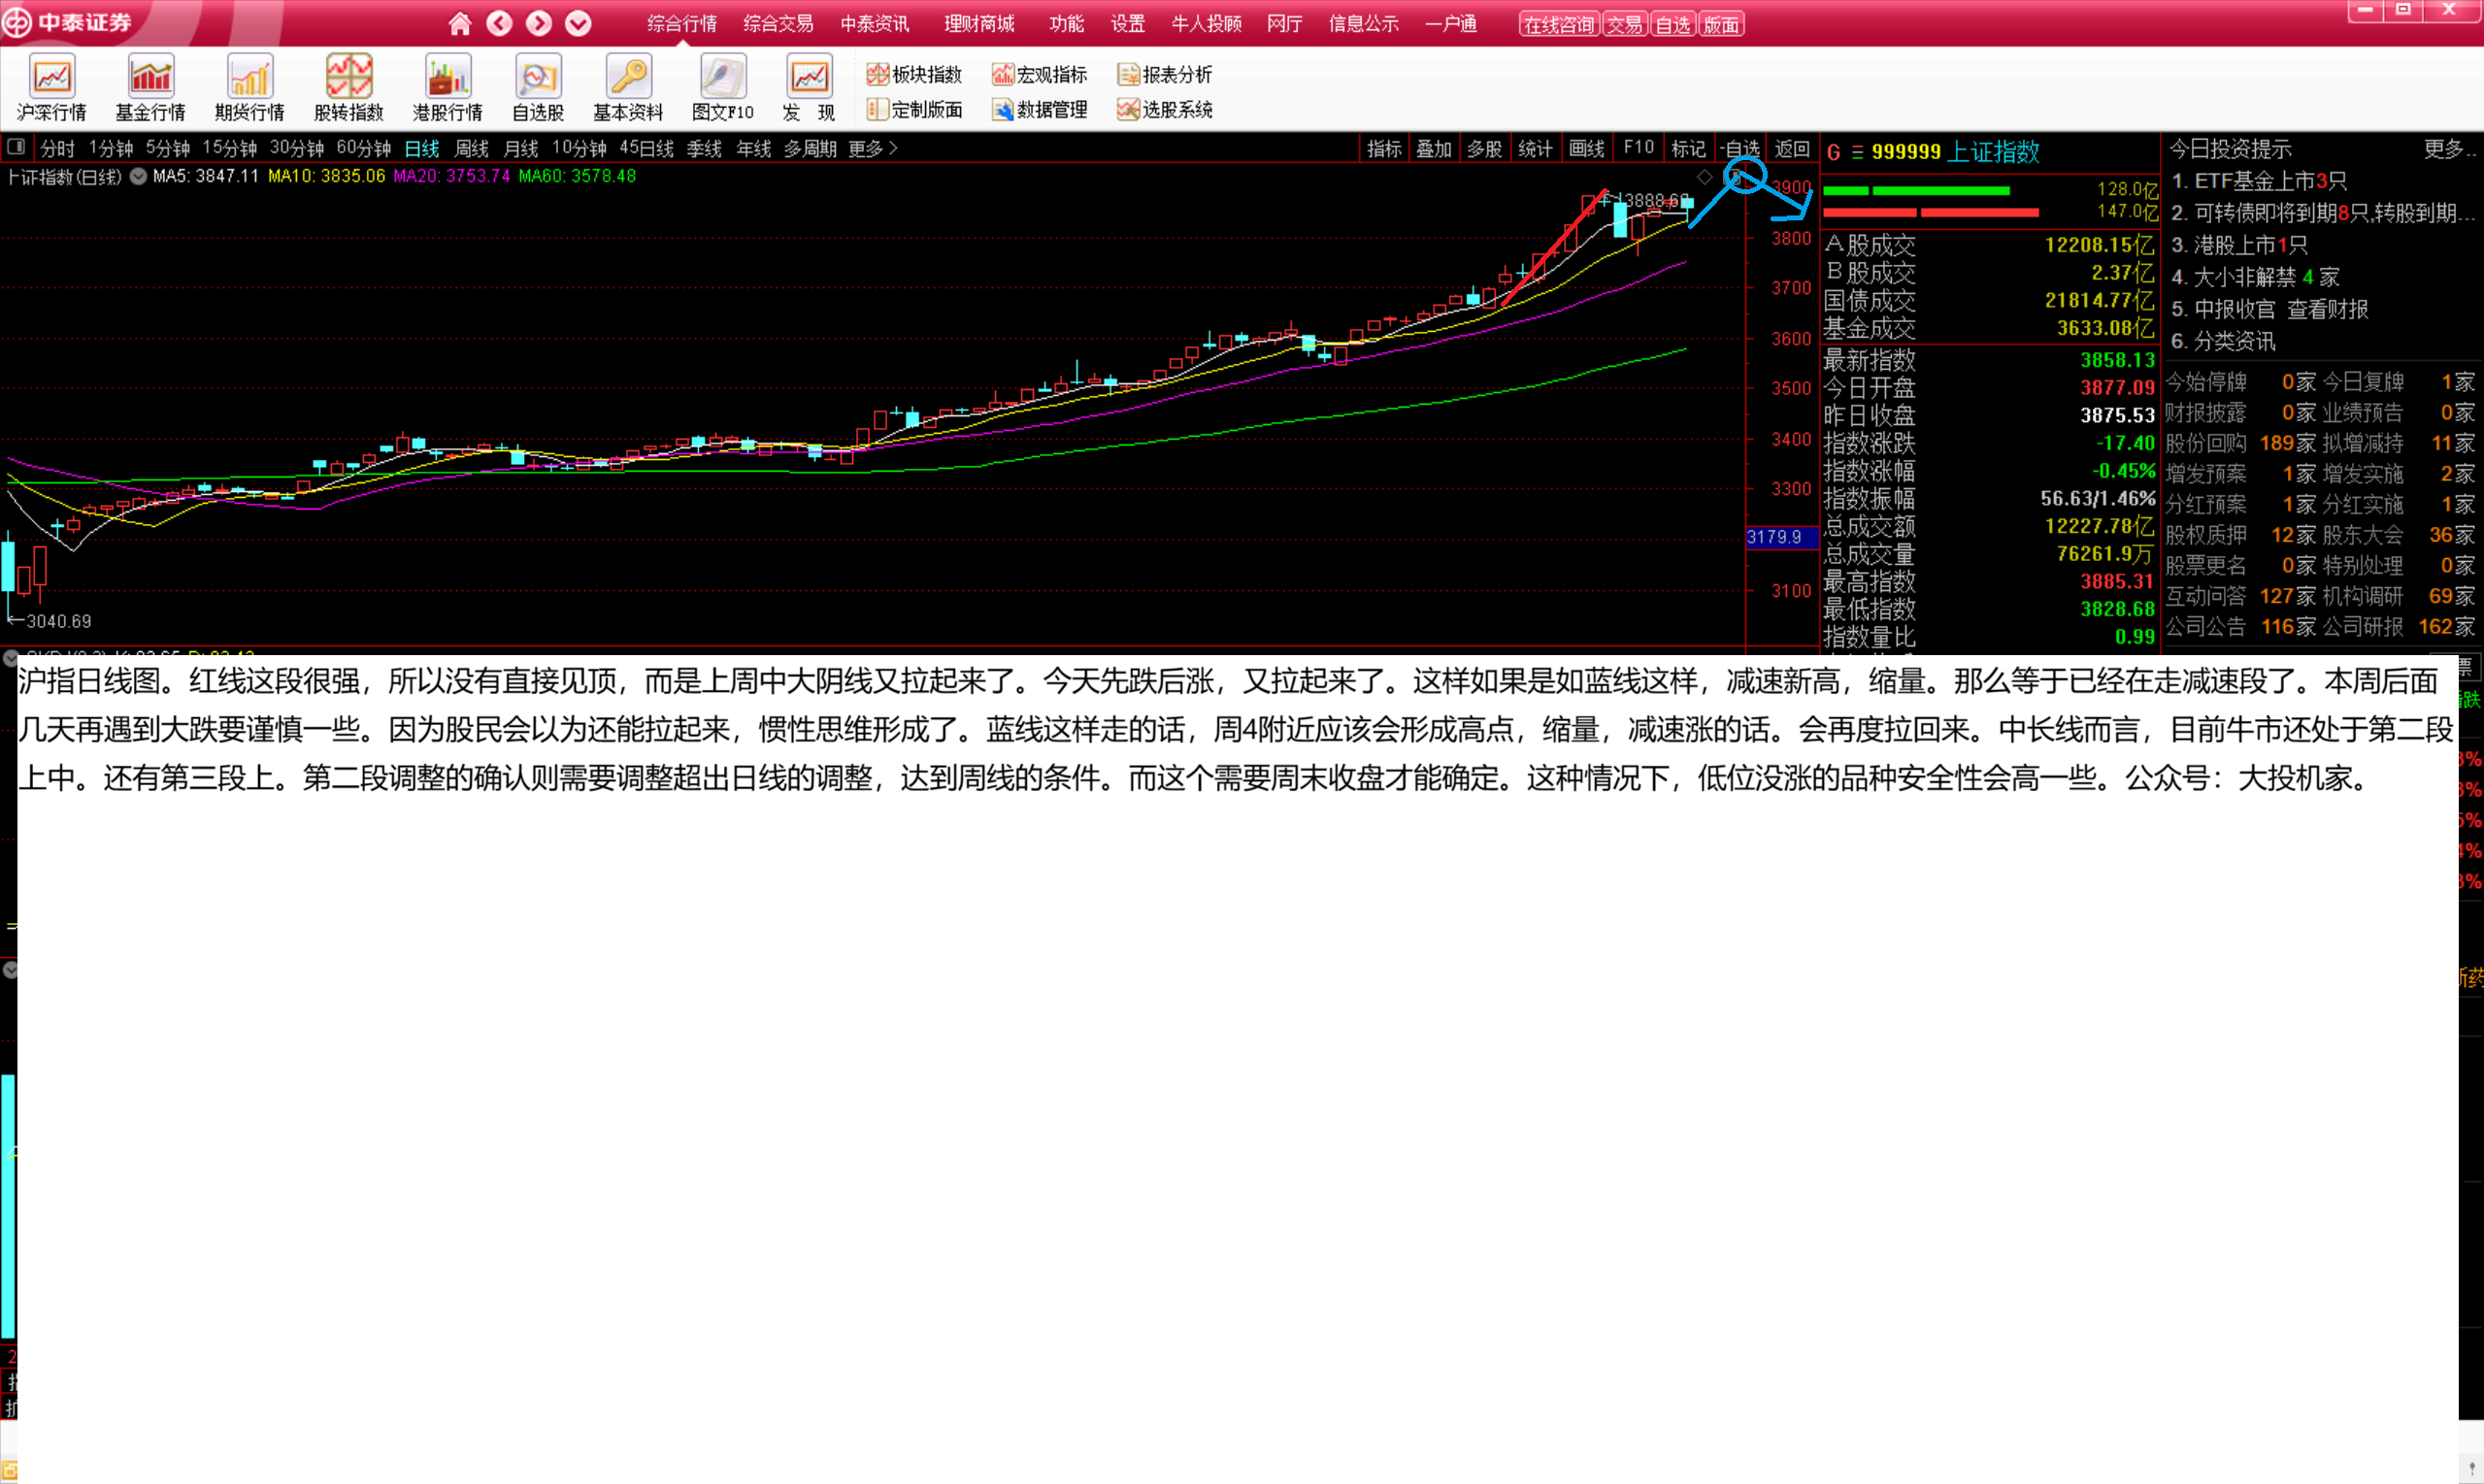Open 综合交易 menu
Viewport: 2484px width, 1484px height.
point(778,23)
